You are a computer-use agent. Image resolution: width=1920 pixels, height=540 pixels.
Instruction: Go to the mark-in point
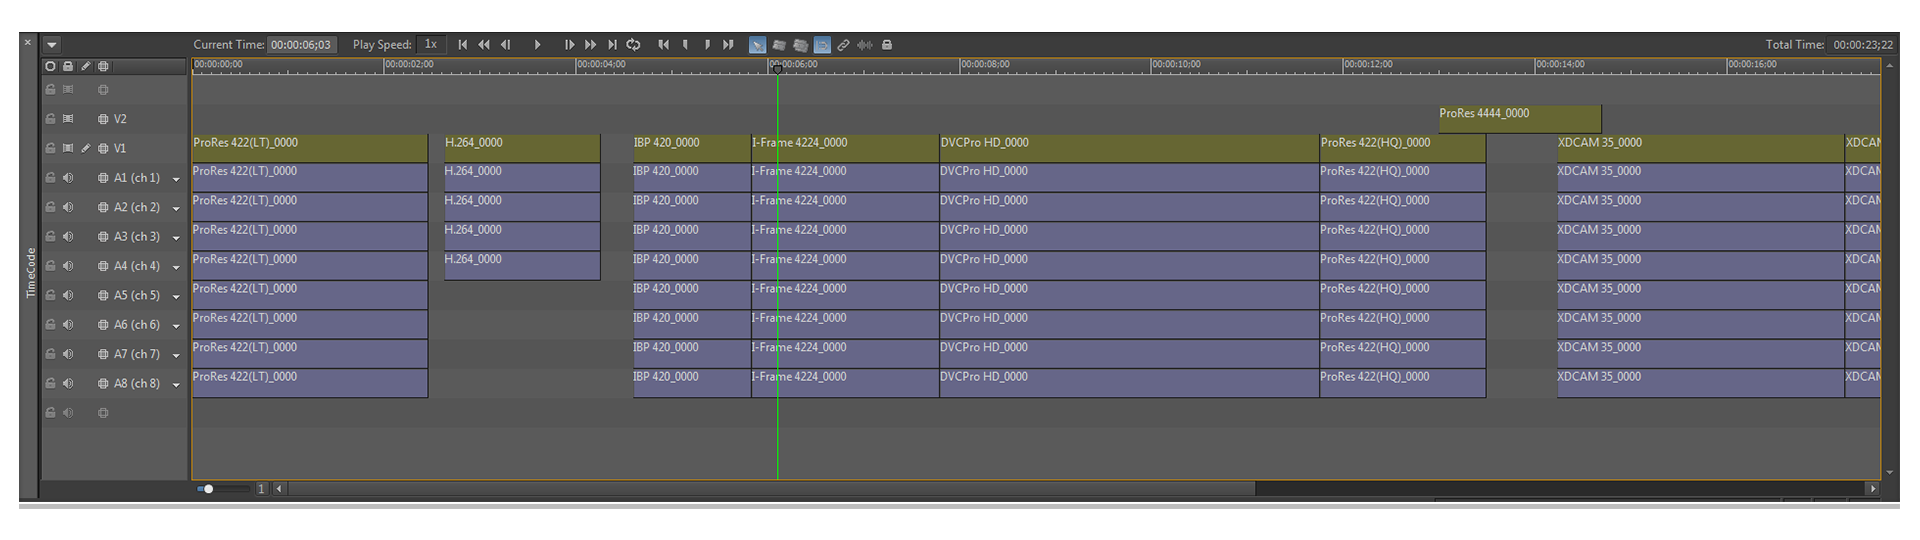coord(664,45)
